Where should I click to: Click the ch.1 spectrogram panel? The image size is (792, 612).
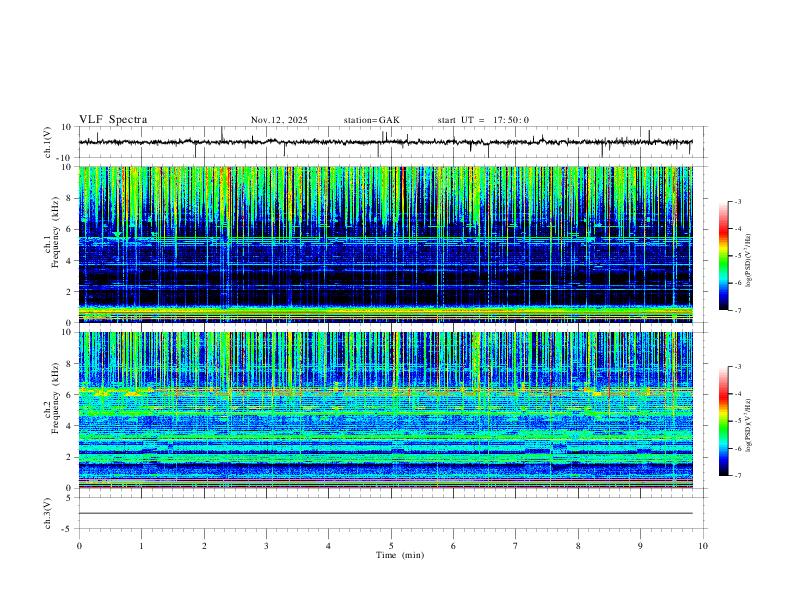click(385, 244)
